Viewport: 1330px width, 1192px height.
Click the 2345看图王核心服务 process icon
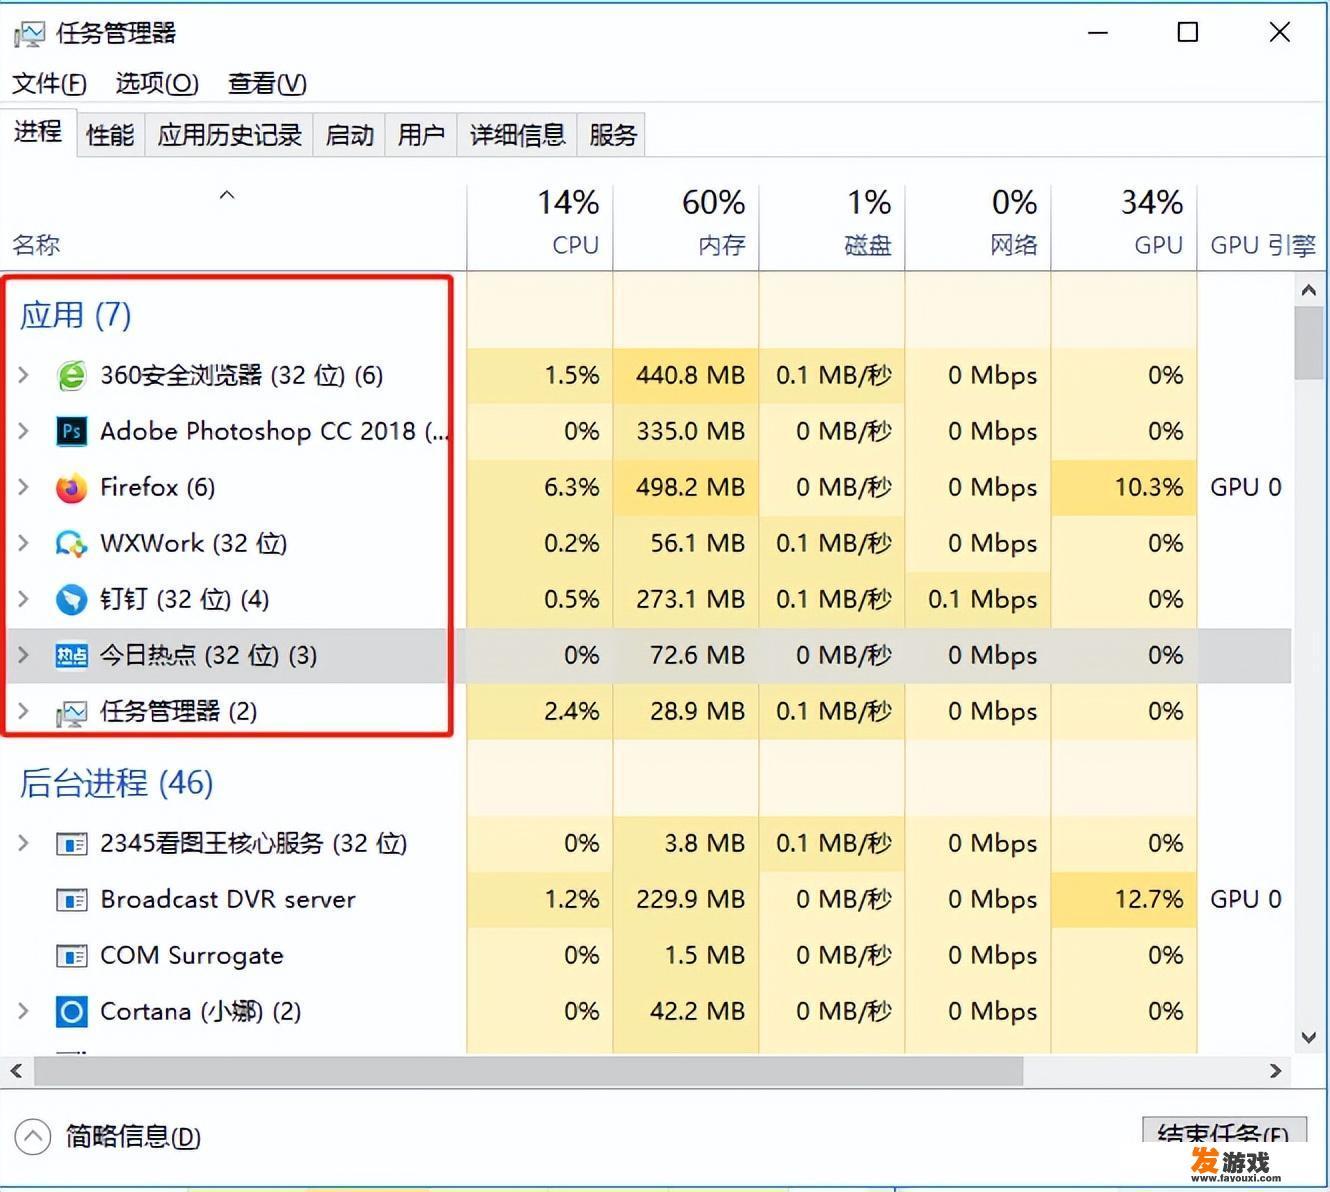(71, 844)
